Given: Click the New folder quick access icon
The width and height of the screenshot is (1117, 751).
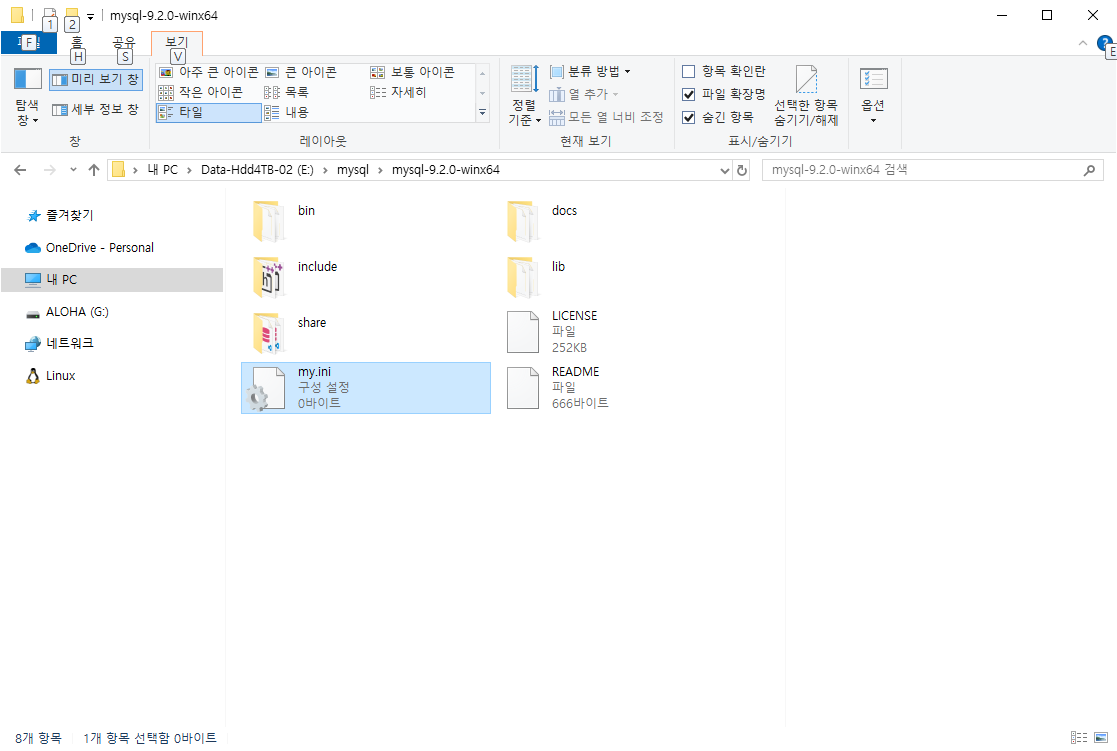Looking at the screenshot, I should 71,15.
